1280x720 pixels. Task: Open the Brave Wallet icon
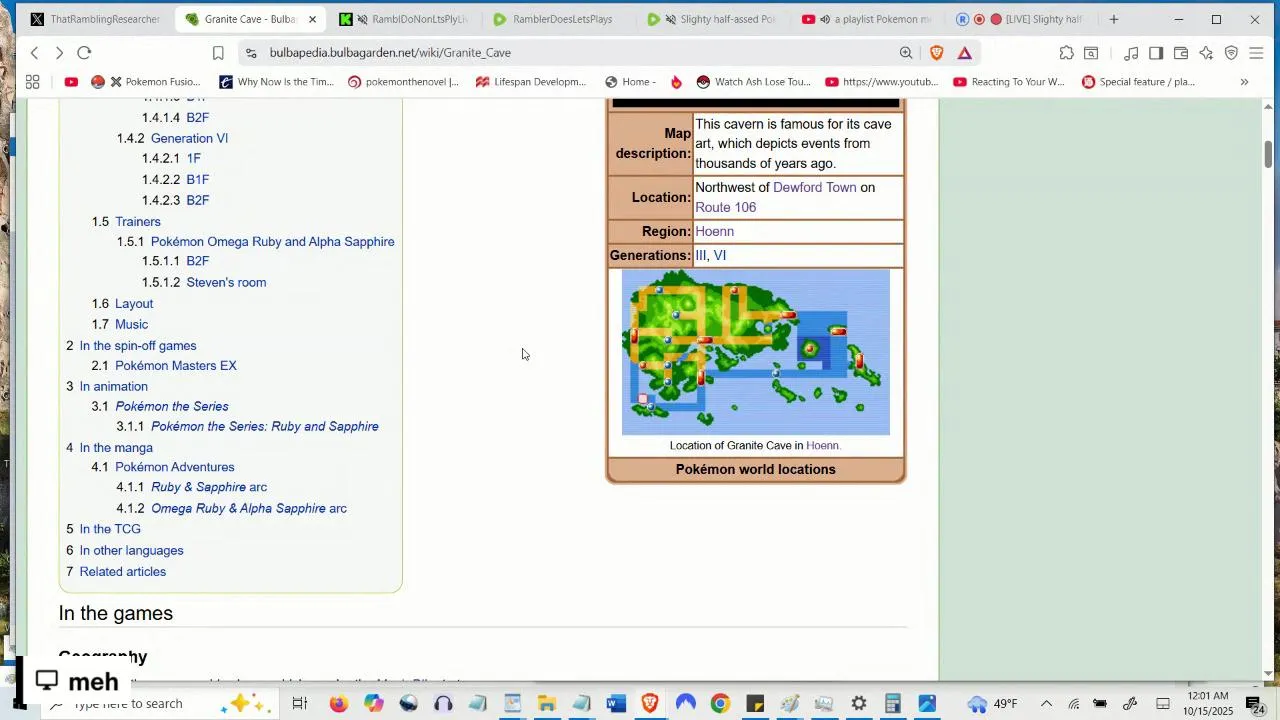click(1181, 53)
